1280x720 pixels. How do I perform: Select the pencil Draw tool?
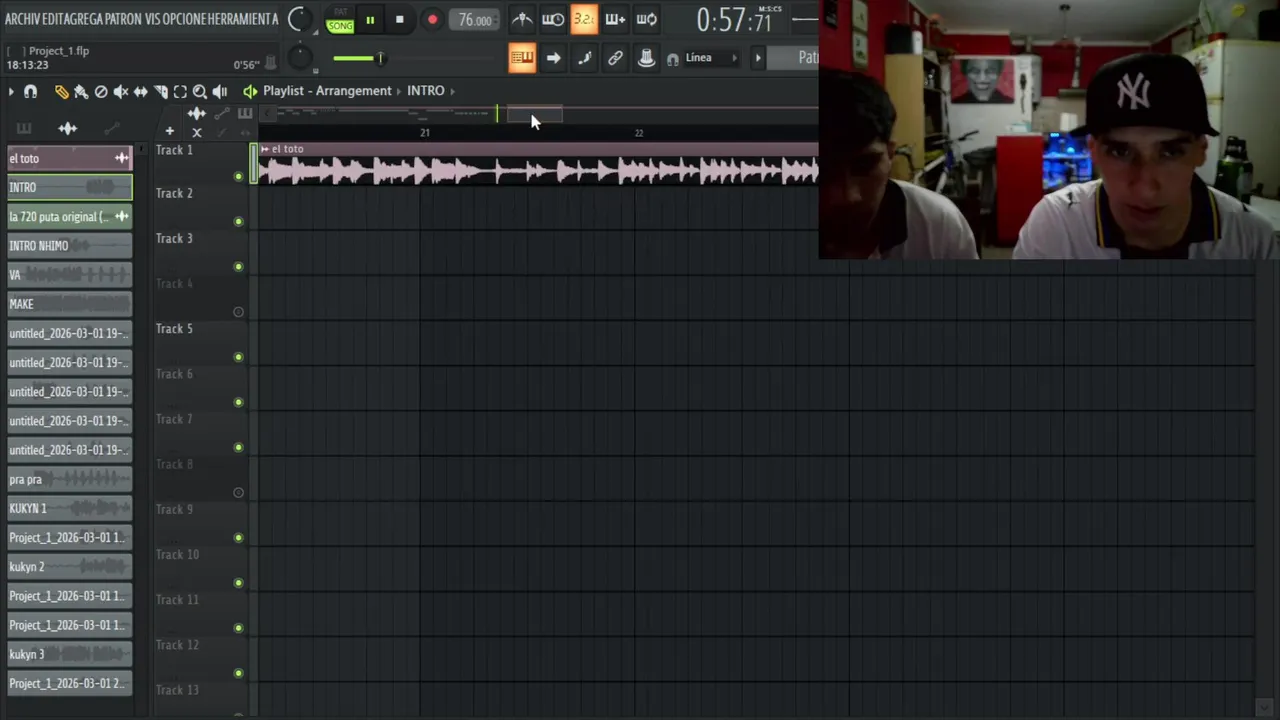61,92
